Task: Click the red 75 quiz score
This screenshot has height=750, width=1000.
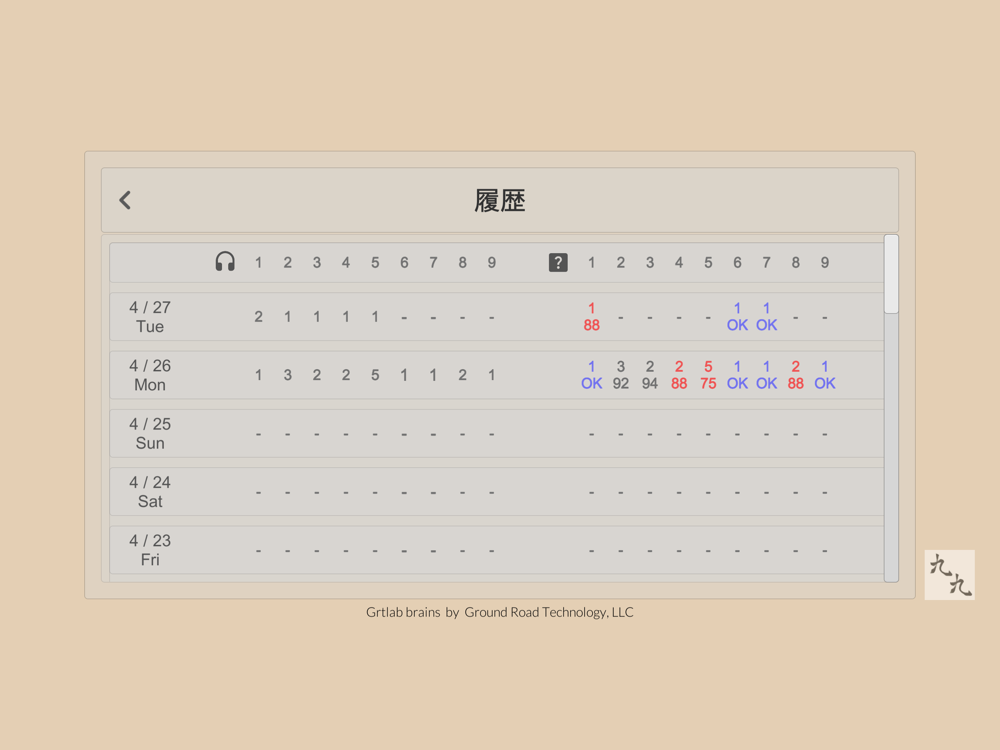Action: coord(708,383)
